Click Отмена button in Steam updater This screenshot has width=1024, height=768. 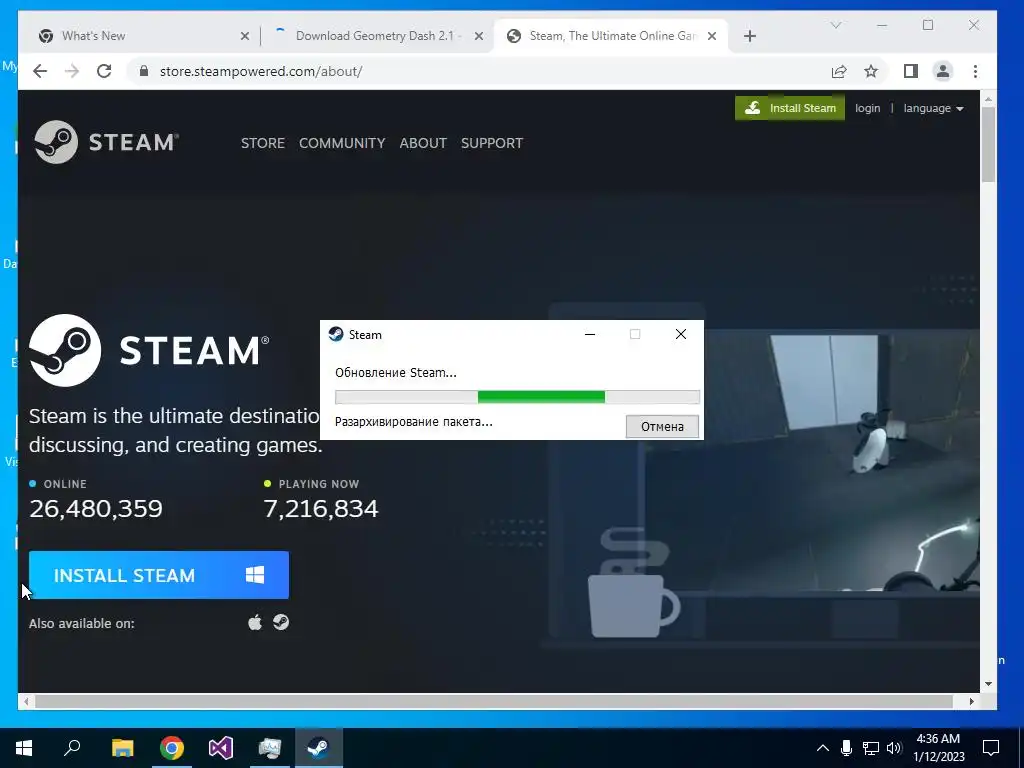pyautogui.click(x=662, y=426)
